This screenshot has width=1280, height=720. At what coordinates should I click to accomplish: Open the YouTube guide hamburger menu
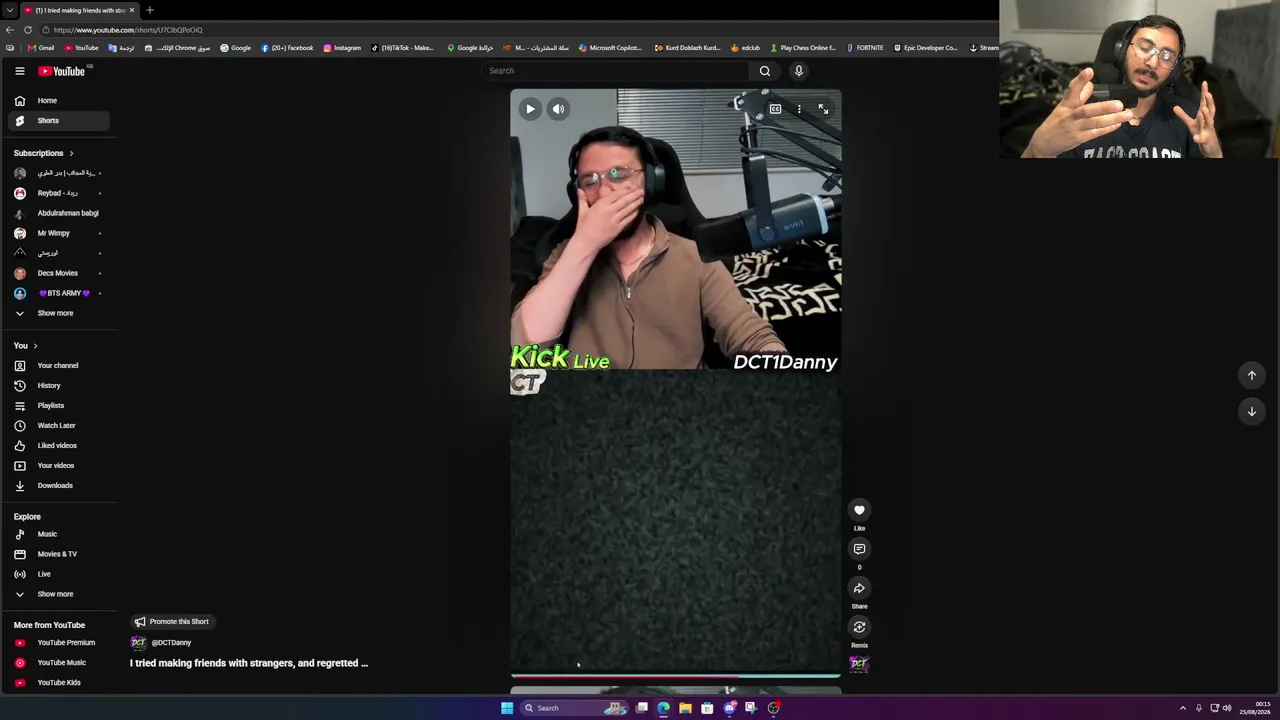(19, 71)
